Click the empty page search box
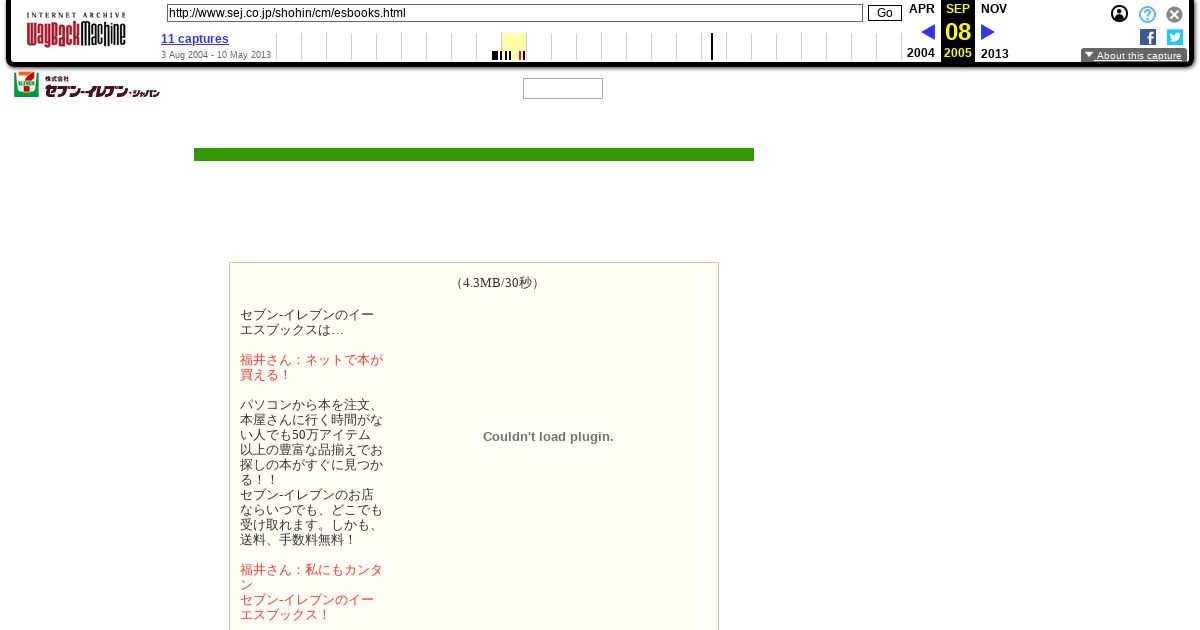 coord(563,89)
